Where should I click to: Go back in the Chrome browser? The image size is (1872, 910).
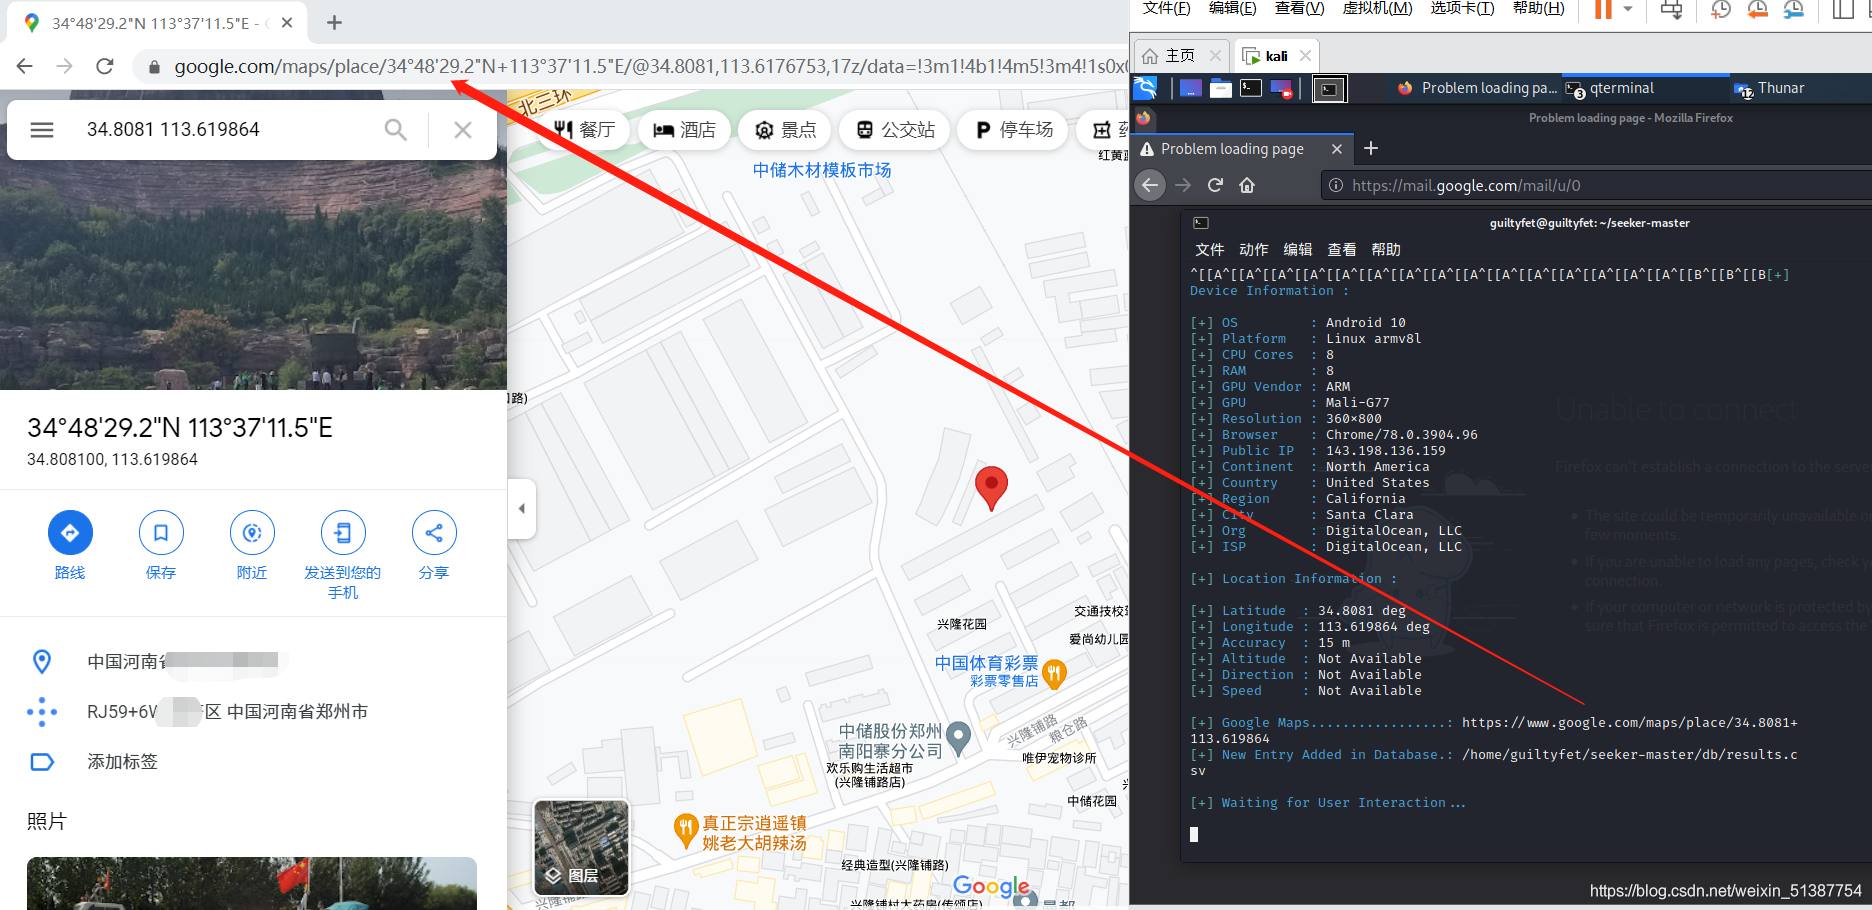pyautogui.click(x=25, y=66)
